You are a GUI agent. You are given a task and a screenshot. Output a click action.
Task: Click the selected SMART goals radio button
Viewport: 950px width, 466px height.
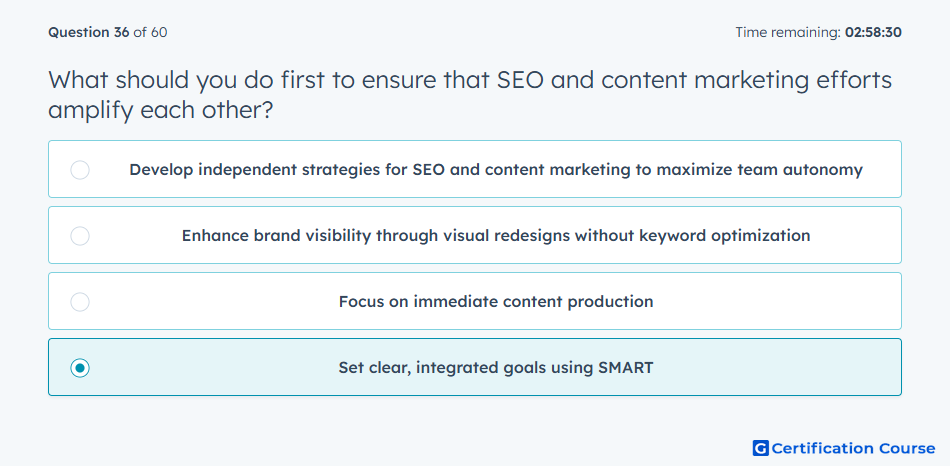coord(80,368)
